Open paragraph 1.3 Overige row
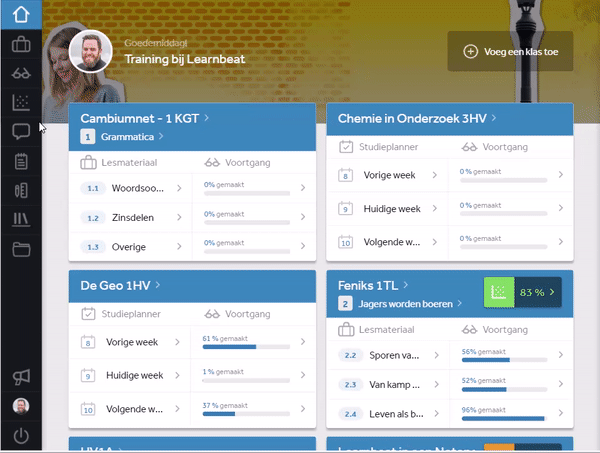Viewport: 600px width, 453px height. (x=130, y=247)
